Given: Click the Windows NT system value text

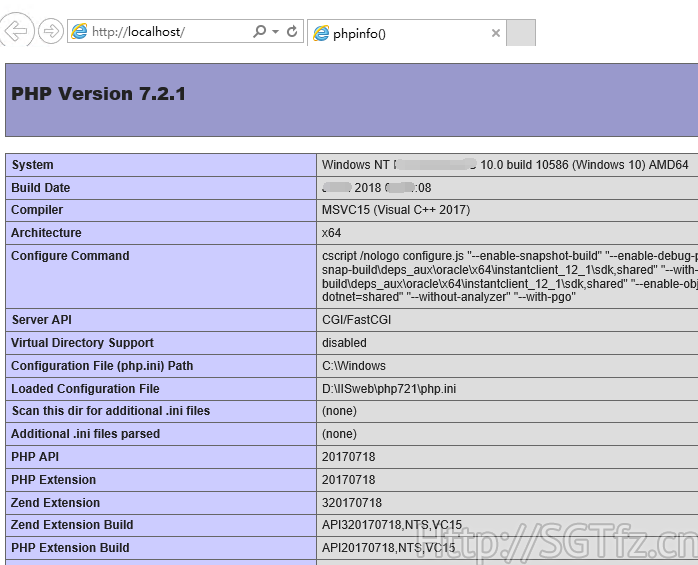Looking at the screenshot, I should 505,165.
